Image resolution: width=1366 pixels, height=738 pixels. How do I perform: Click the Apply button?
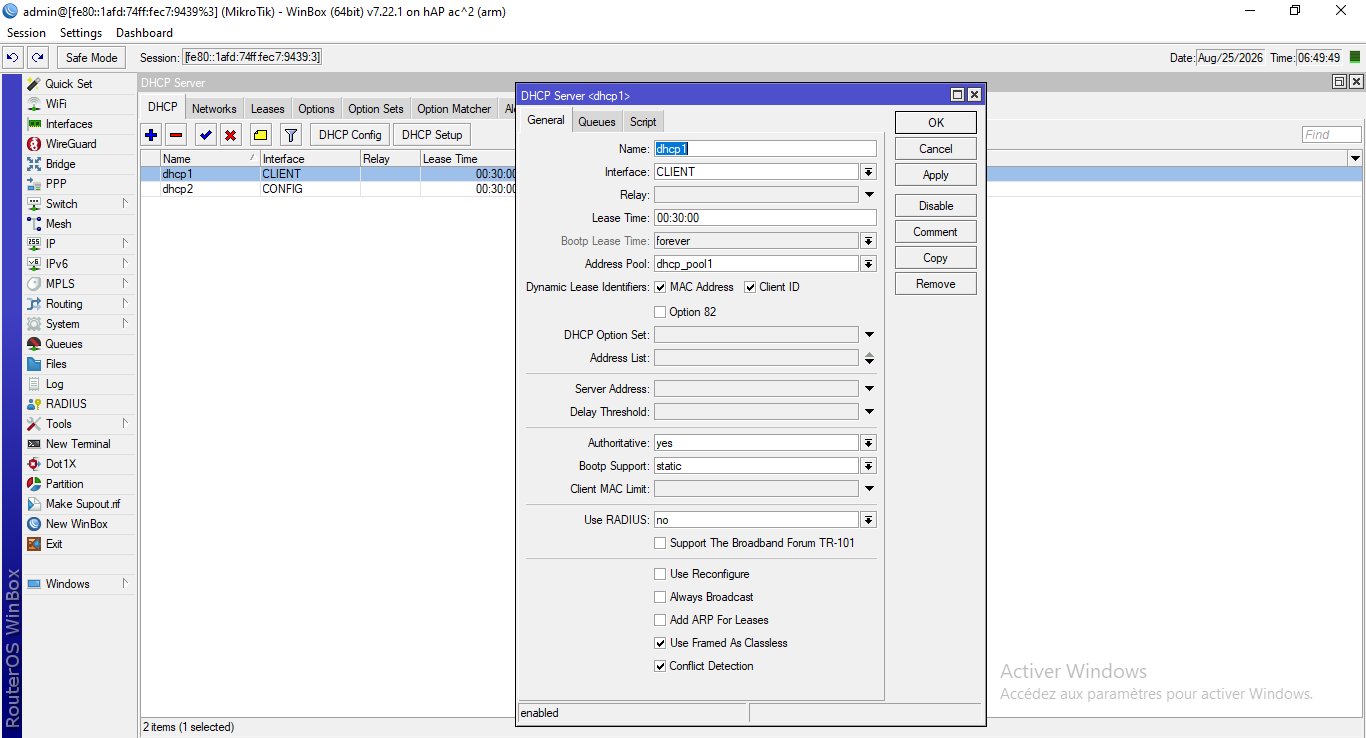tap(936, 175)
